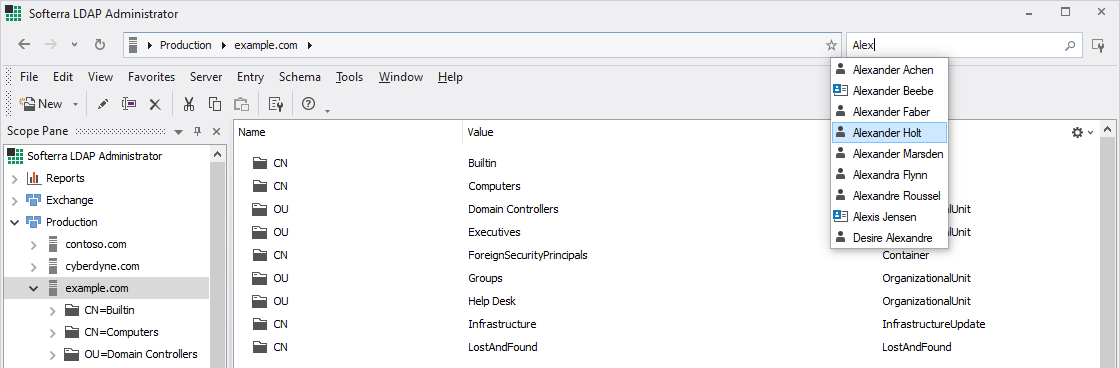Image resolution: width=1120 pixels, height=368 pixels.
Task: Go back with the left arrow
Action: tap(24, 44)
